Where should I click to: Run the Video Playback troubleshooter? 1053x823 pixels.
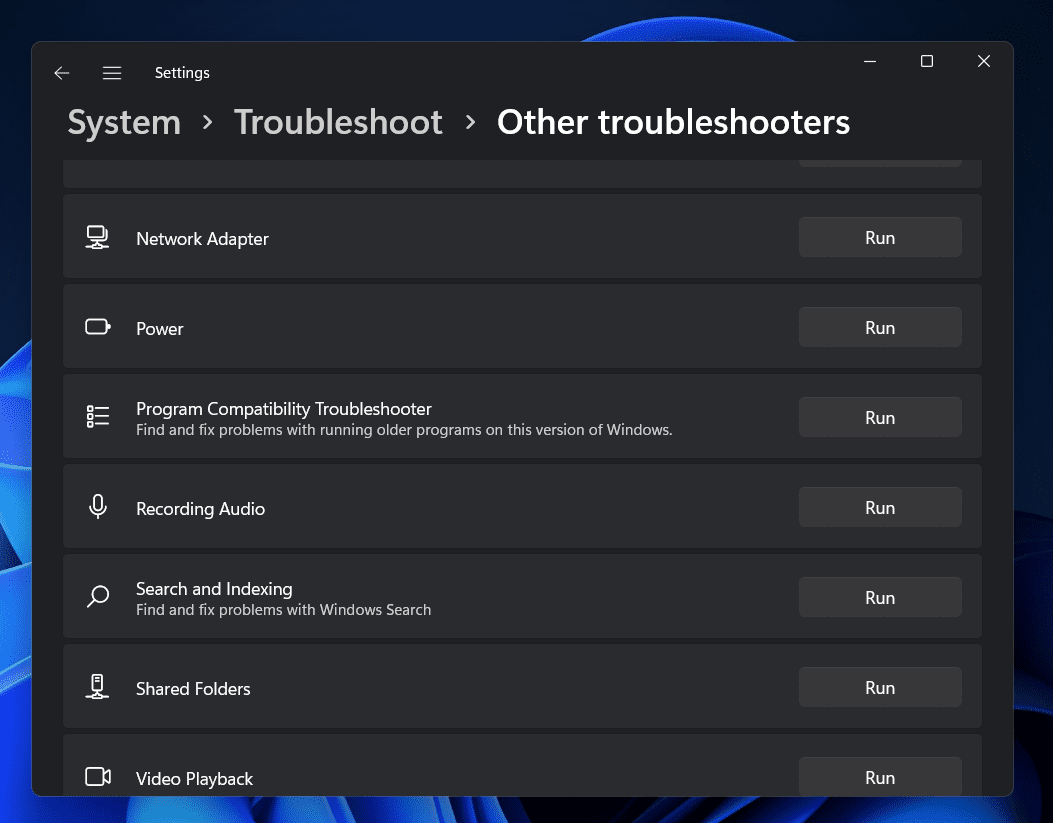pyautogui.click(x=880, y=777)
